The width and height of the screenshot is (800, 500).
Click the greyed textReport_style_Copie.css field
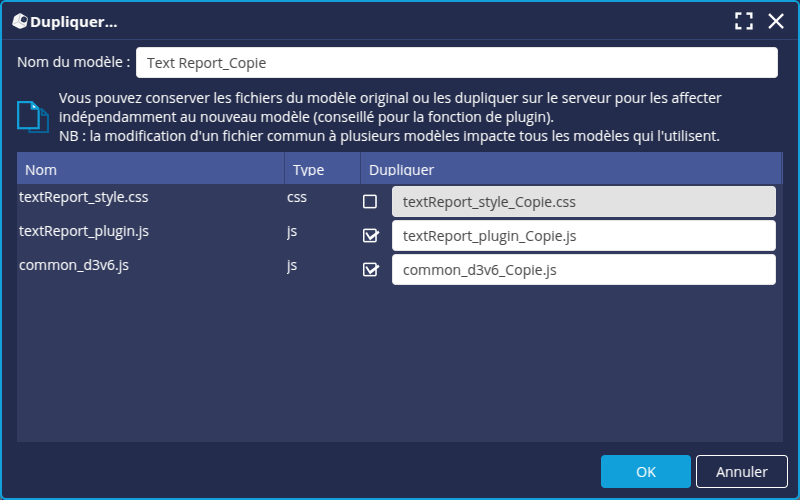coord(584,202)
